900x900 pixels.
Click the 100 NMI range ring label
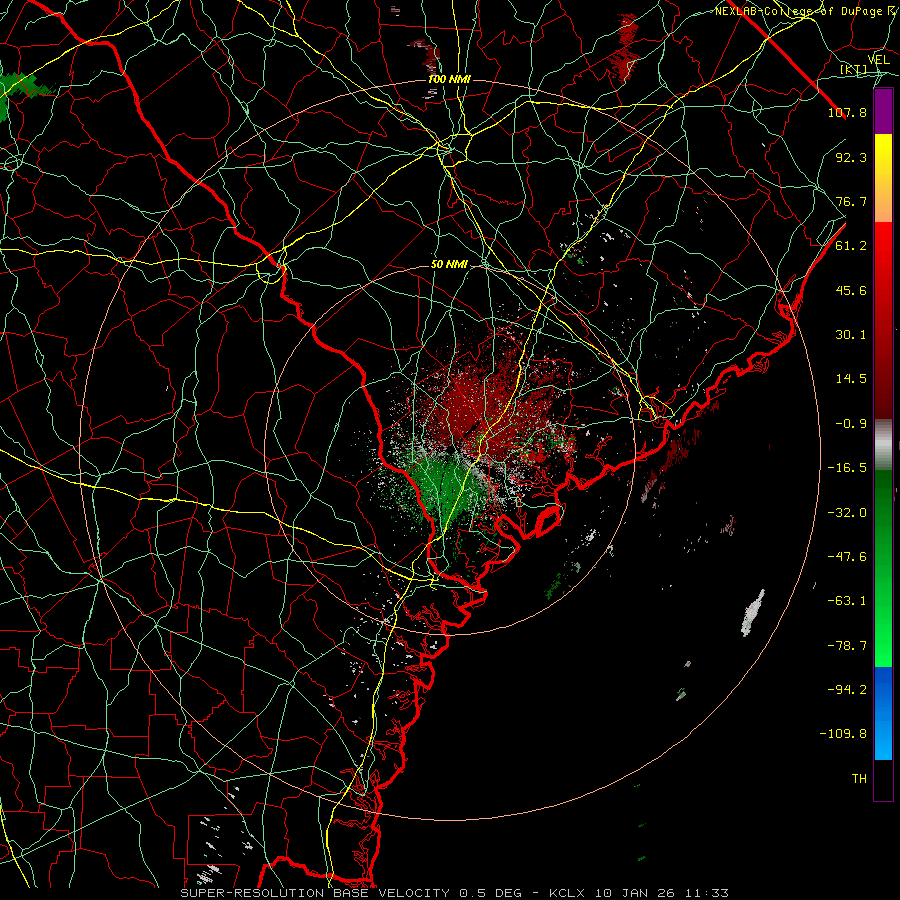(449, 79)
